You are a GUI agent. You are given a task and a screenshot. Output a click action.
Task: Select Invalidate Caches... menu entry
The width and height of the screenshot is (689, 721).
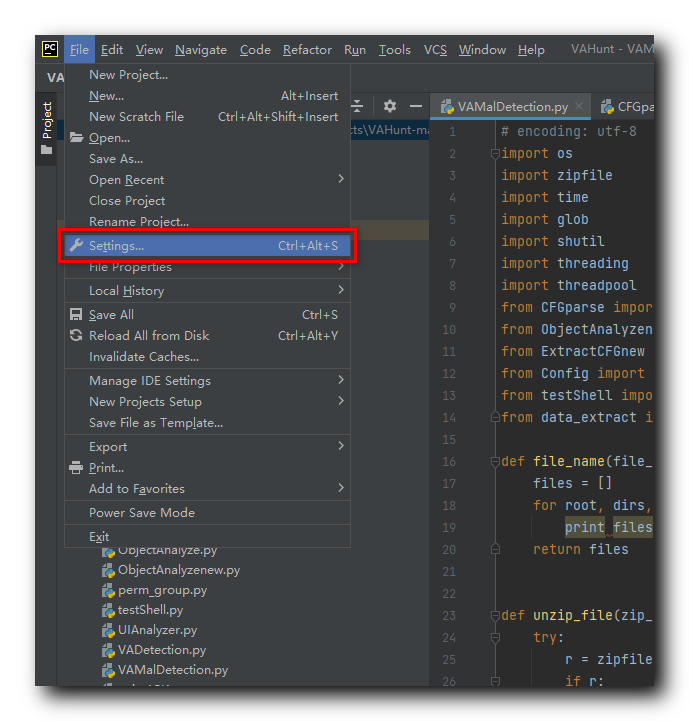tap(207, 356)
